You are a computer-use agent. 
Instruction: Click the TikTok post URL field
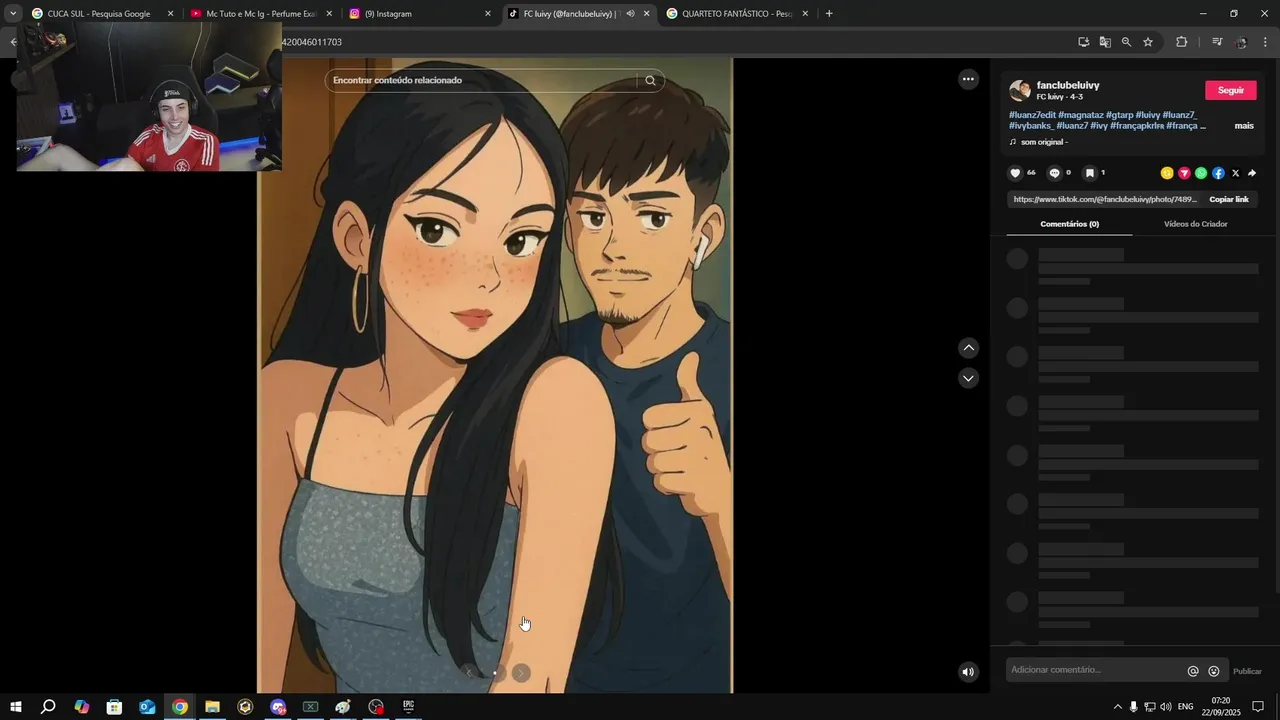point(1104,199)
